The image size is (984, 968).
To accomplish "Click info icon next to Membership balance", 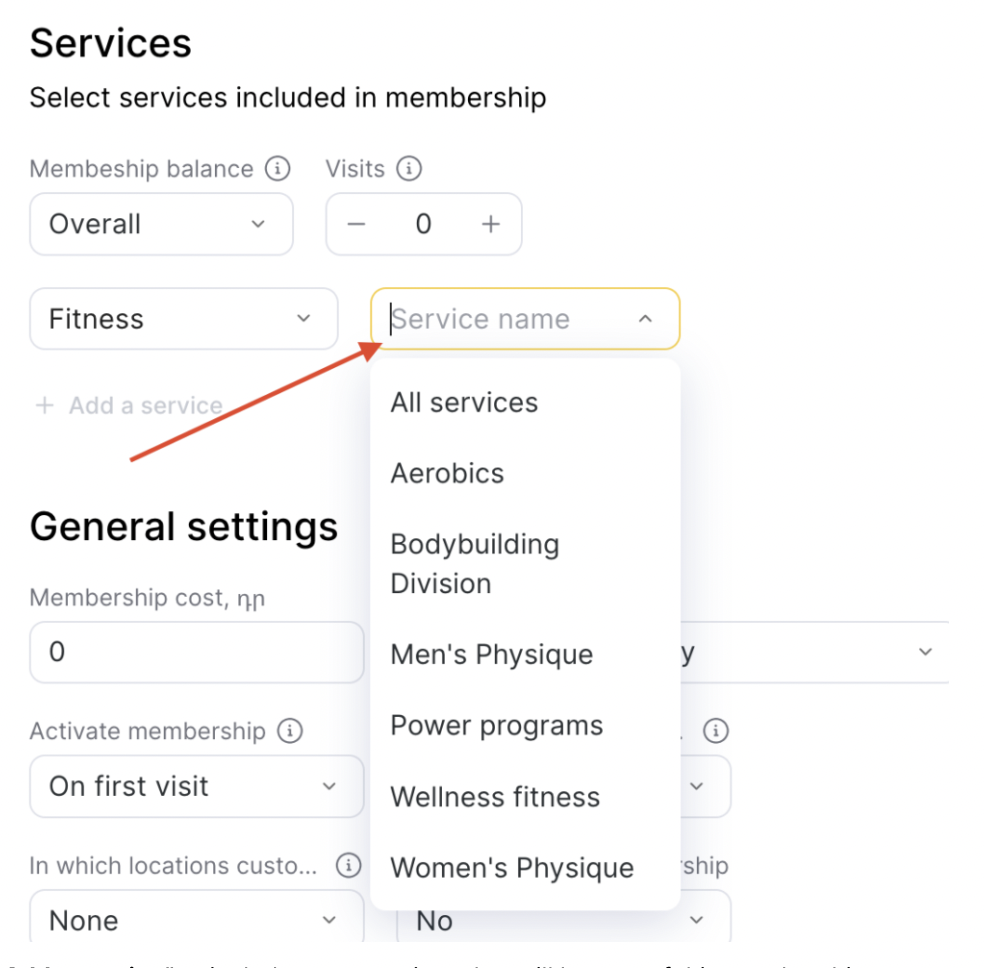I will pos(277,169).
